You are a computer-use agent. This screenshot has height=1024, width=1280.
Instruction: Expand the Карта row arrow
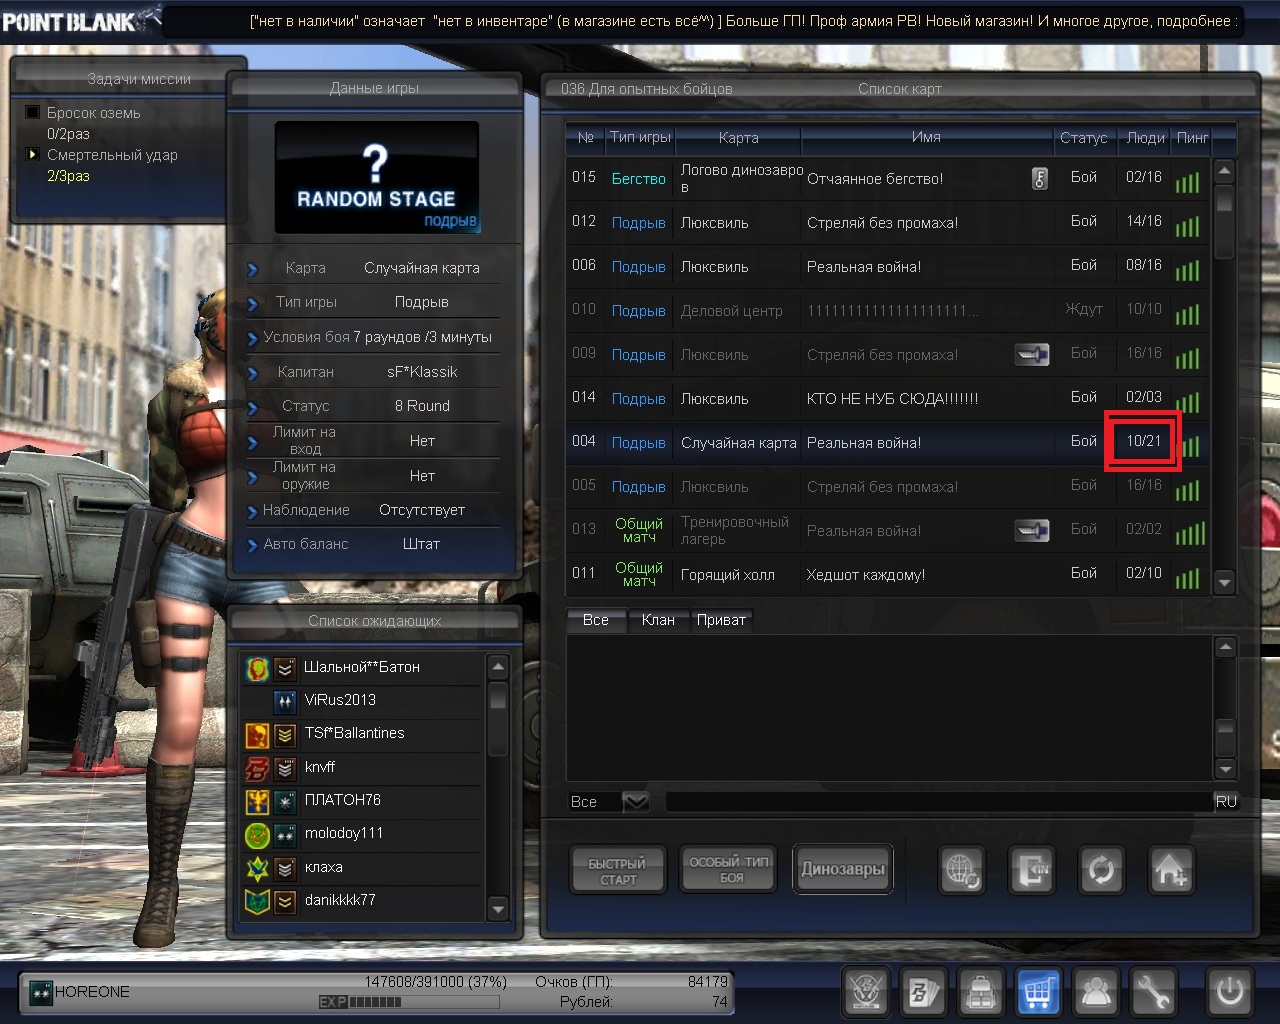coord(253,269)
